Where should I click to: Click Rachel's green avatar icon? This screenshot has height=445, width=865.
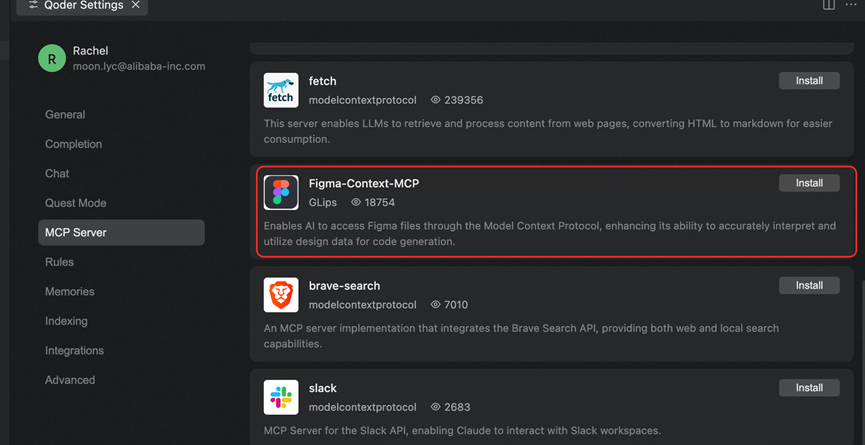point(52,59)
